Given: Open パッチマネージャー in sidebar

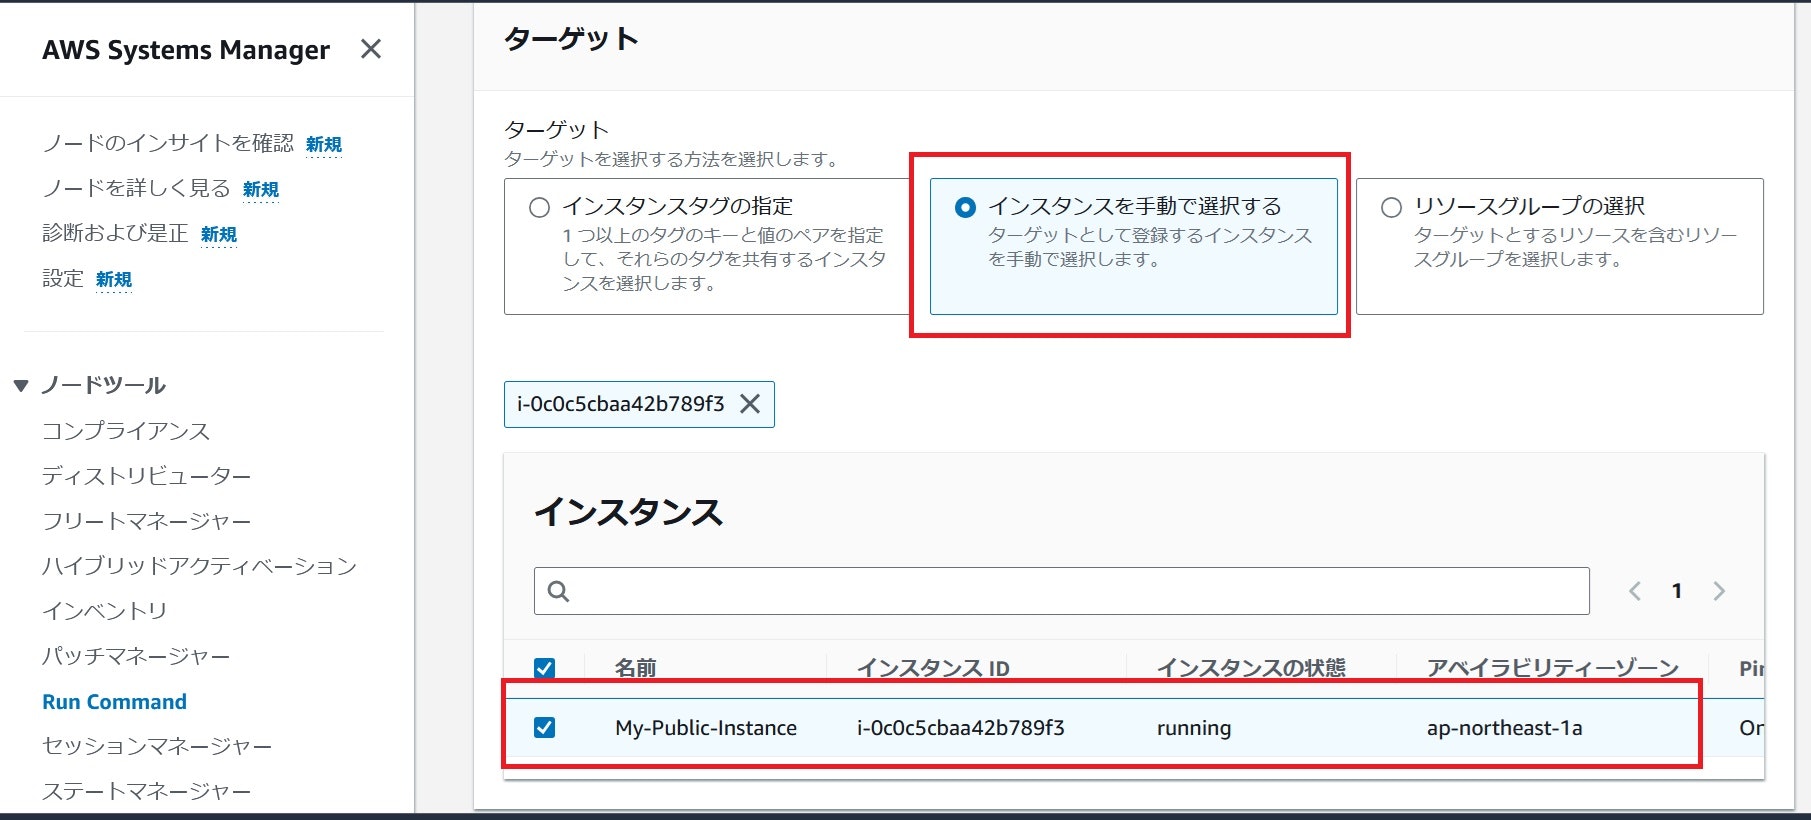Looking at the screenshot, I should tap(136, 656).
